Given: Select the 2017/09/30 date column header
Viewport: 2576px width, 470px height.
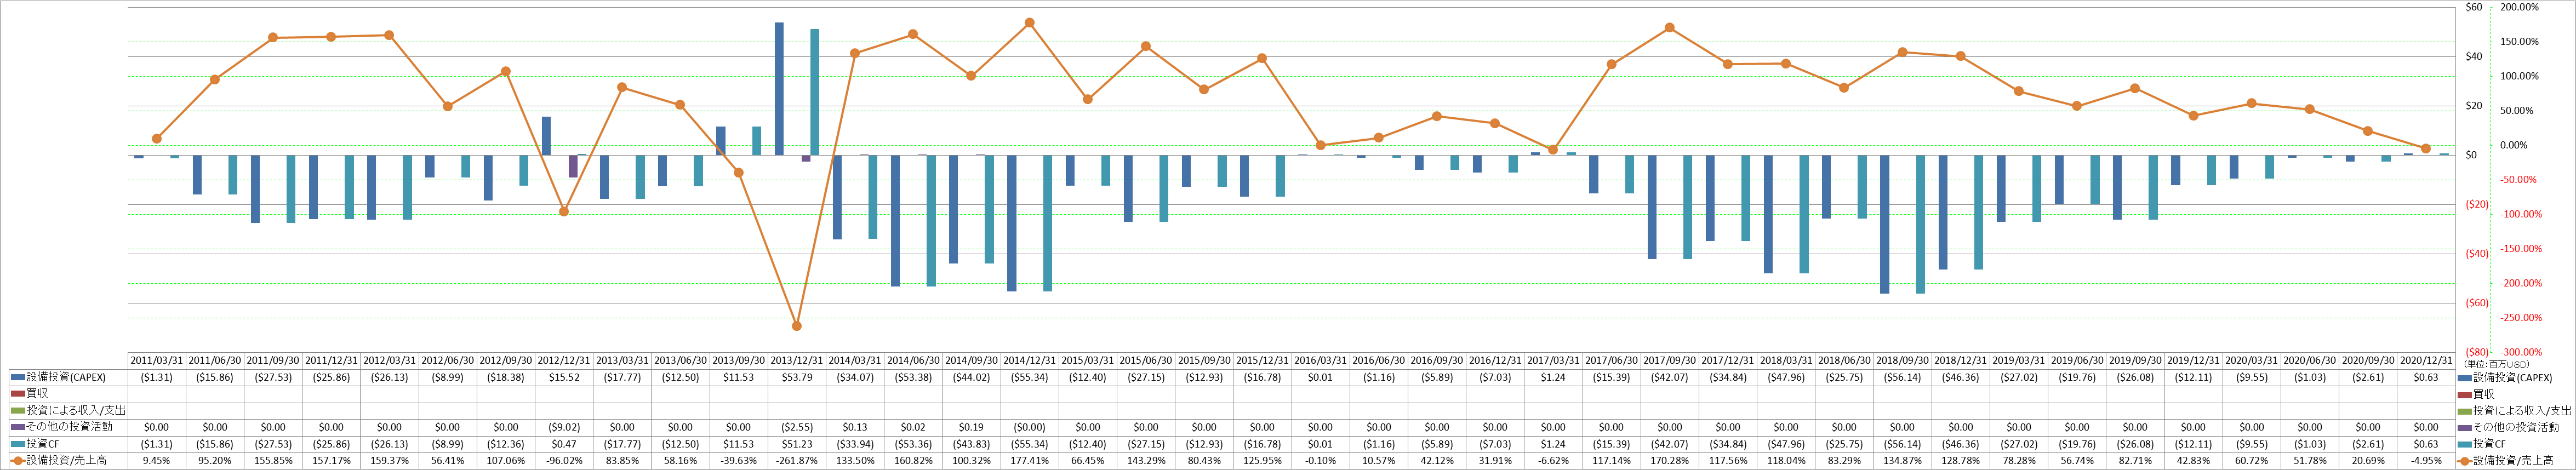Looking at the screenshot, I should [1669, 361].
